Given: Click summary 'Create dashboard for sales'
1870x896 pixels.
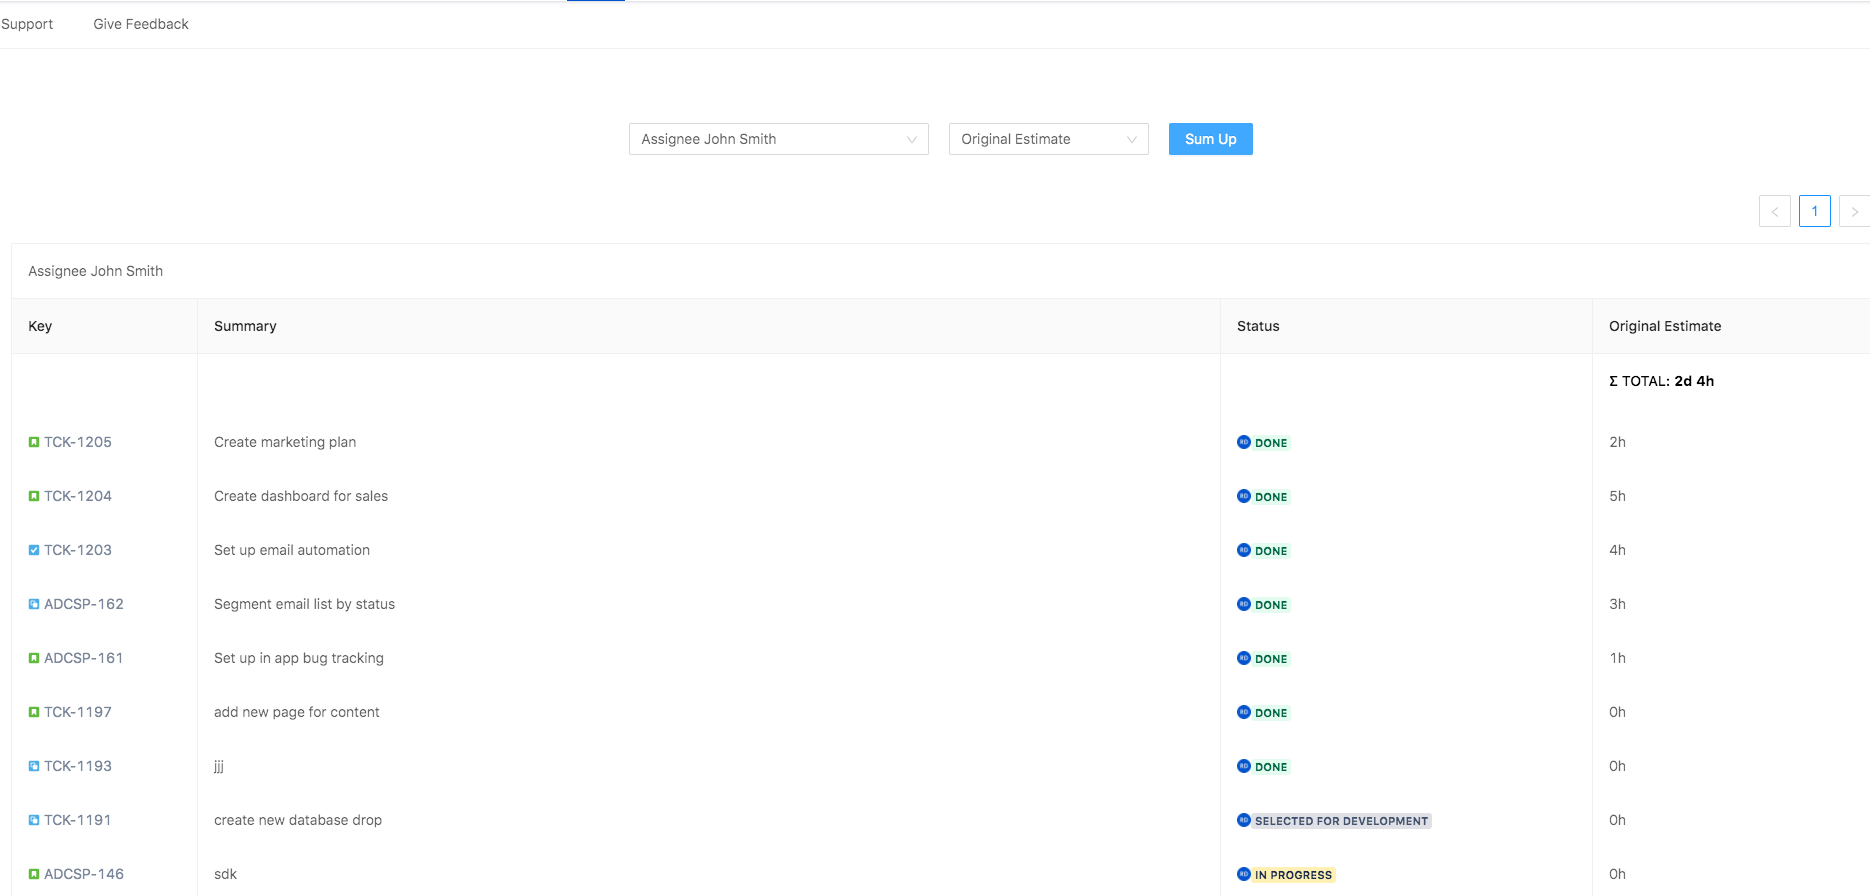Looking at the screenshot, I should click(x=301, y=496).
